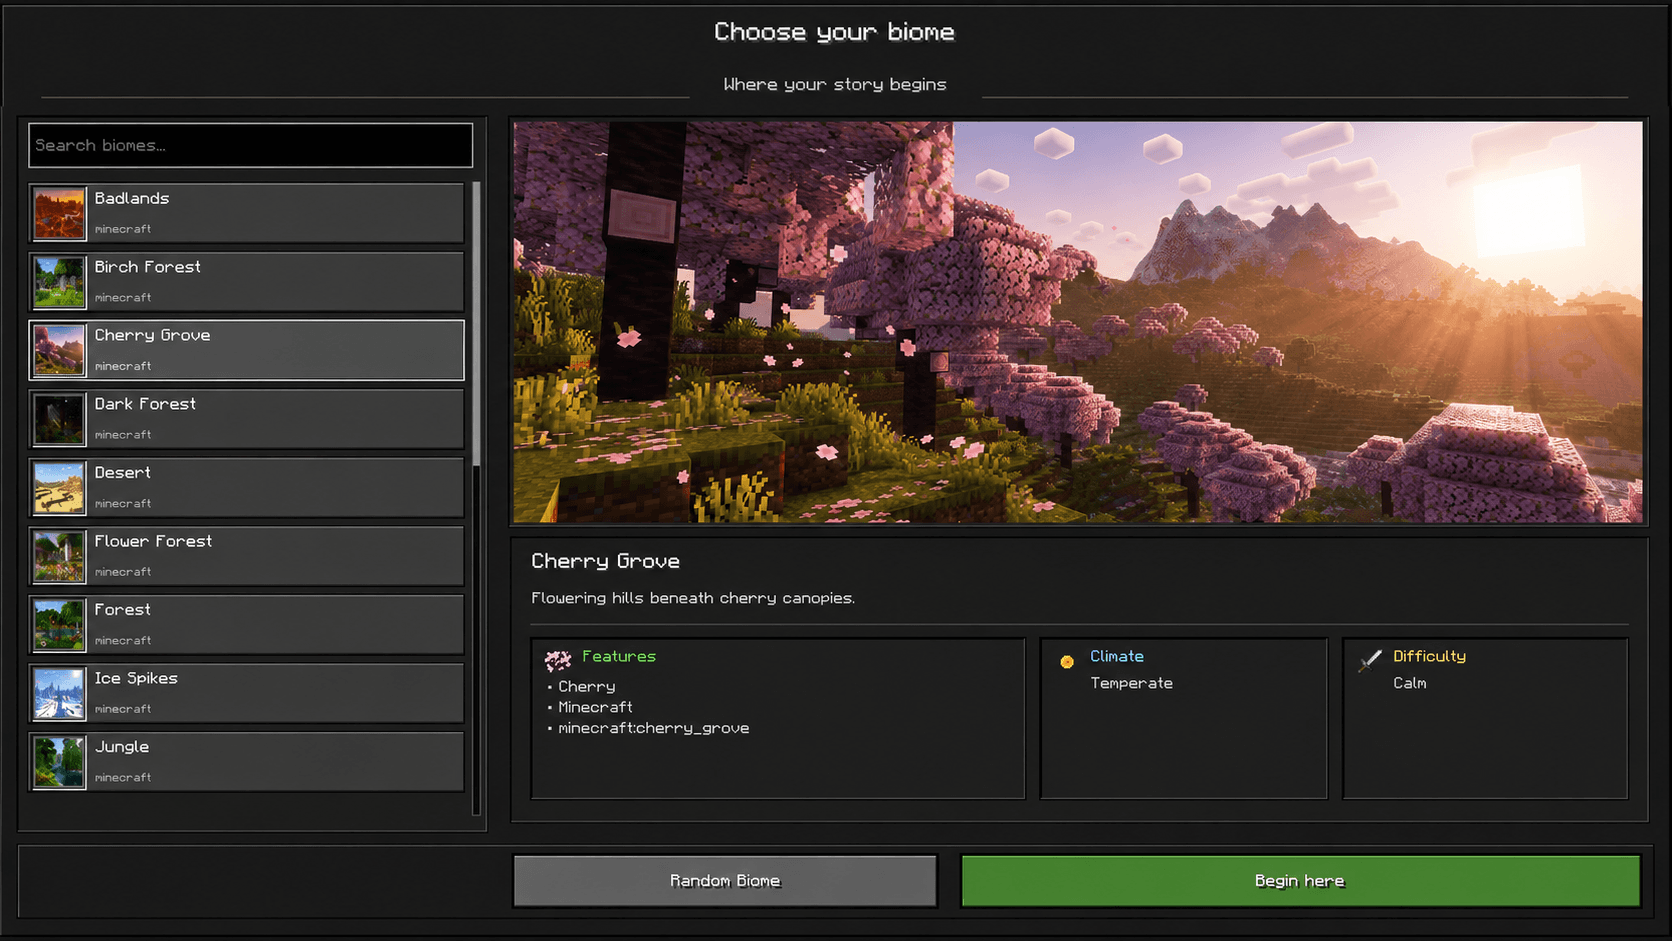
Task: Click the sword Difficulty icon
Action: tap(1370, 660)
